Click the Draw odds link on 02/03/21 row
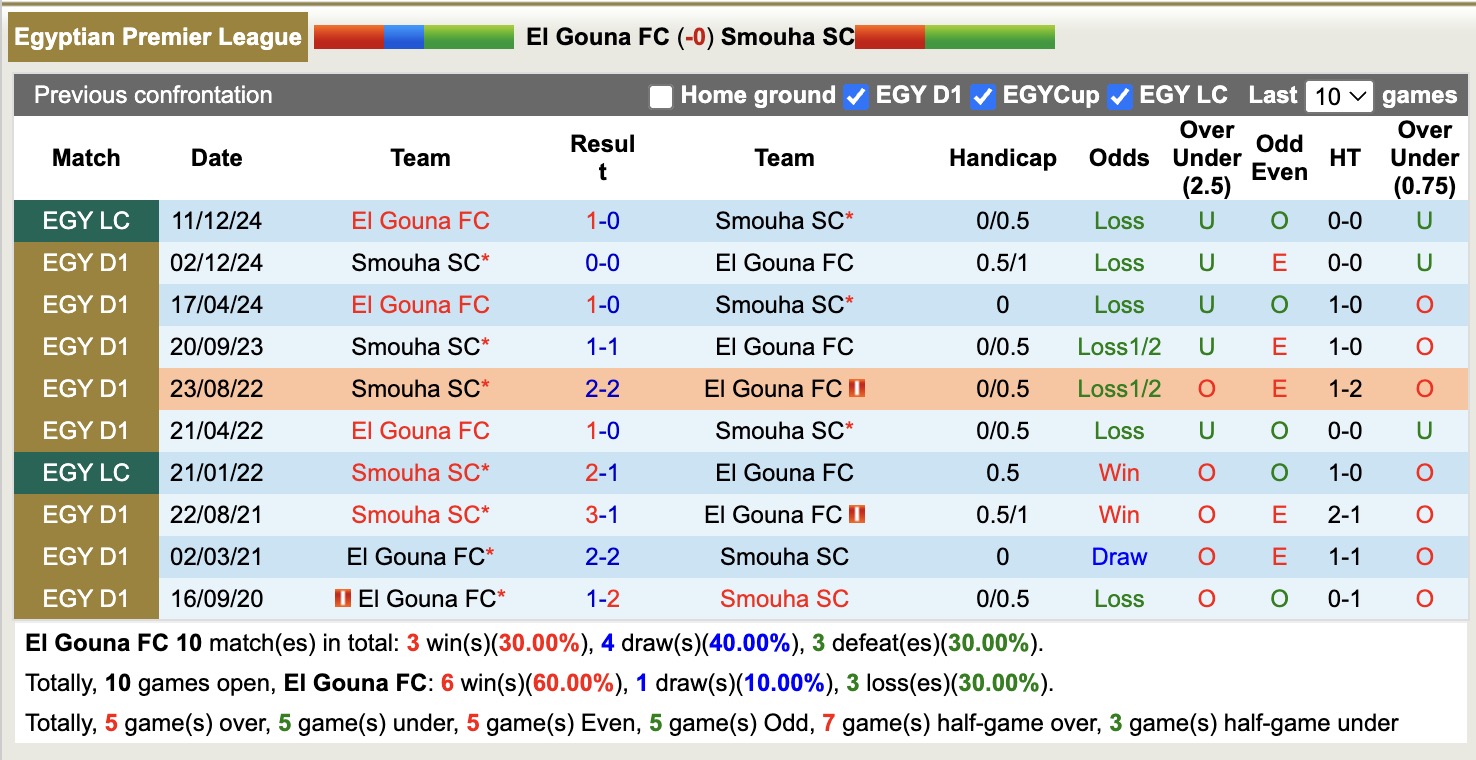Viewport: 1476px width, 760px height. pos(1119,557)
